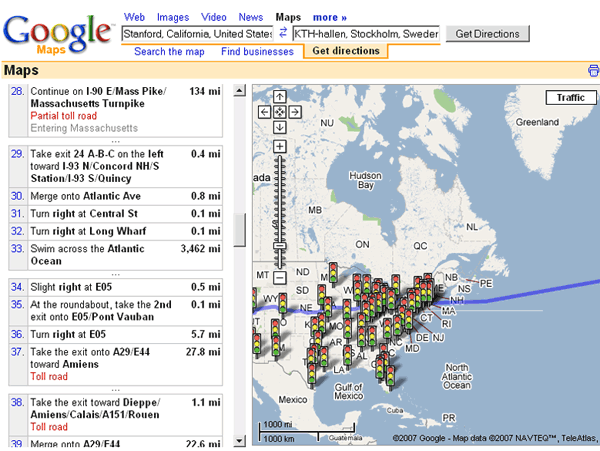Click 'Partial toll road' red note

tap(64, 116)
